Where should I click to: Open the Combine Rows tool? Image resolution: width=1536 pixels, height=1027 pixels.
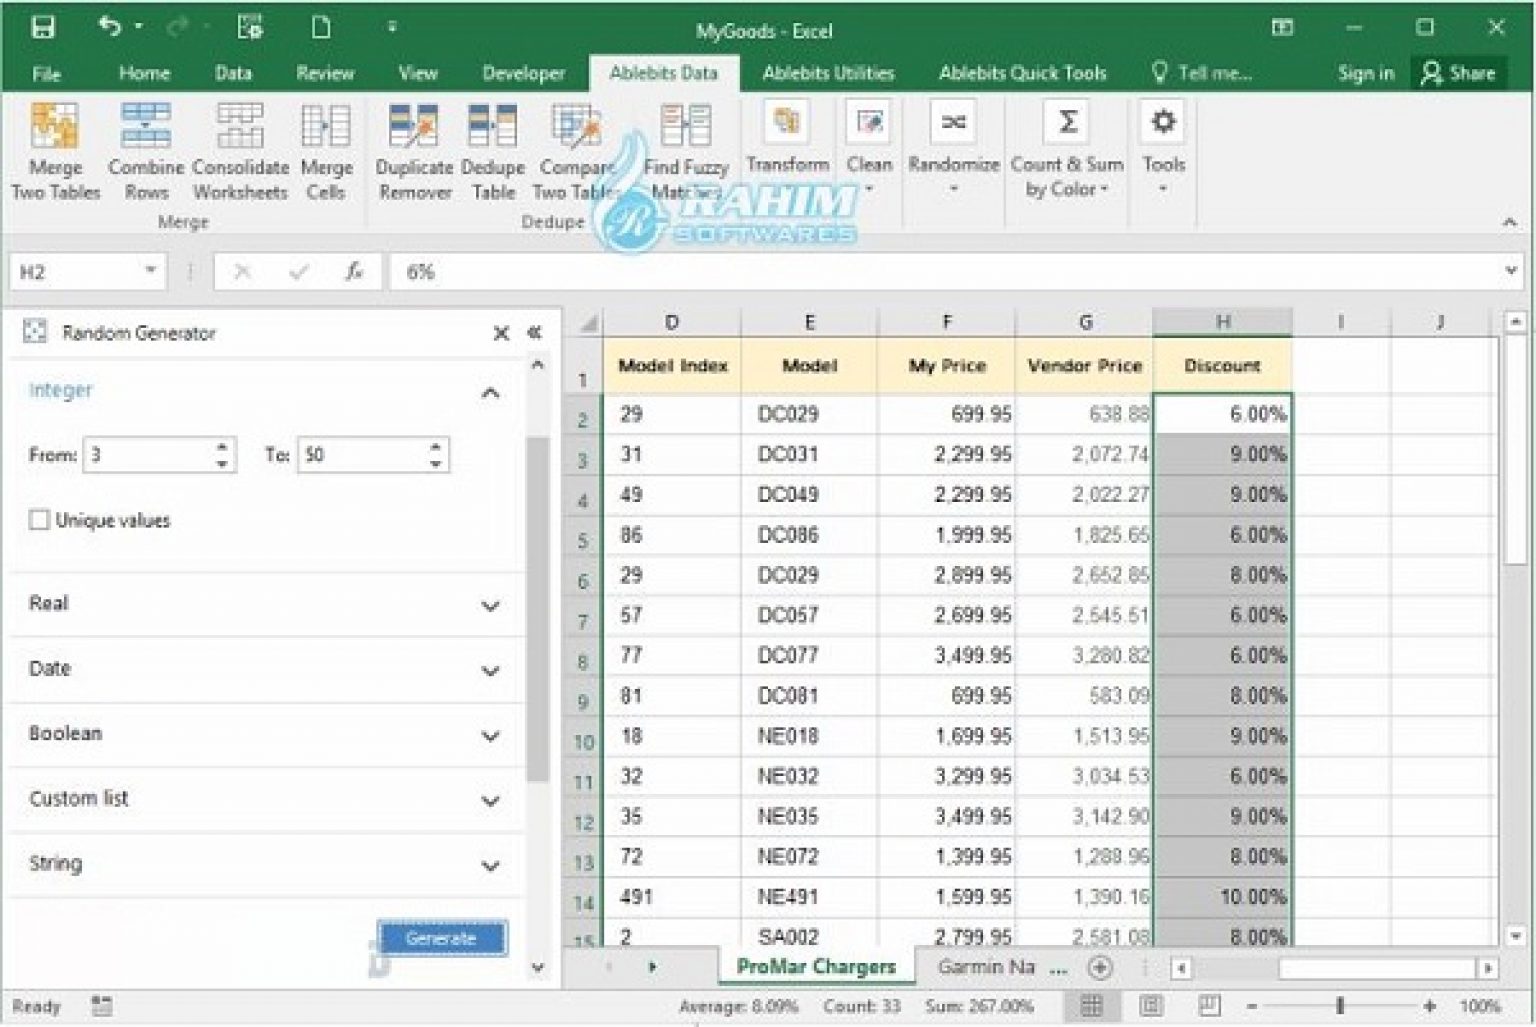[146, 150]
